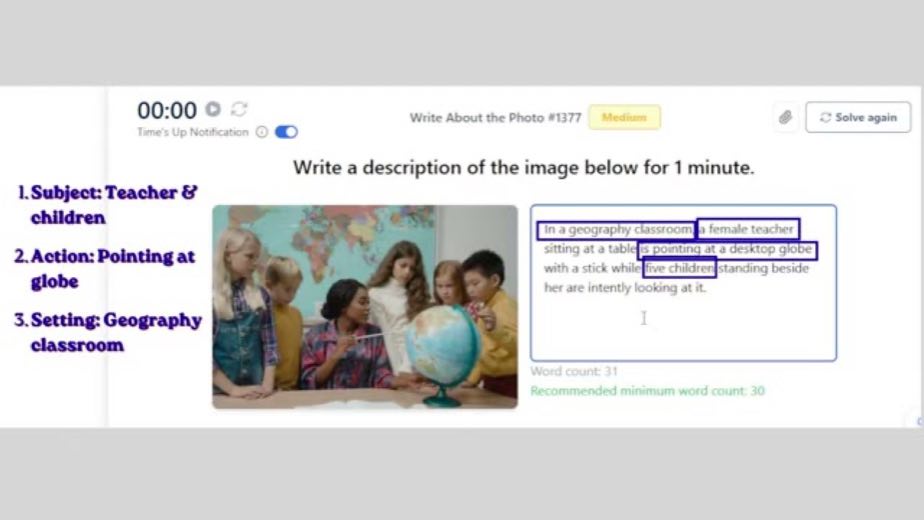Click the paperclip attachment icon
This screenshot has height=520, width=924.
785,117
